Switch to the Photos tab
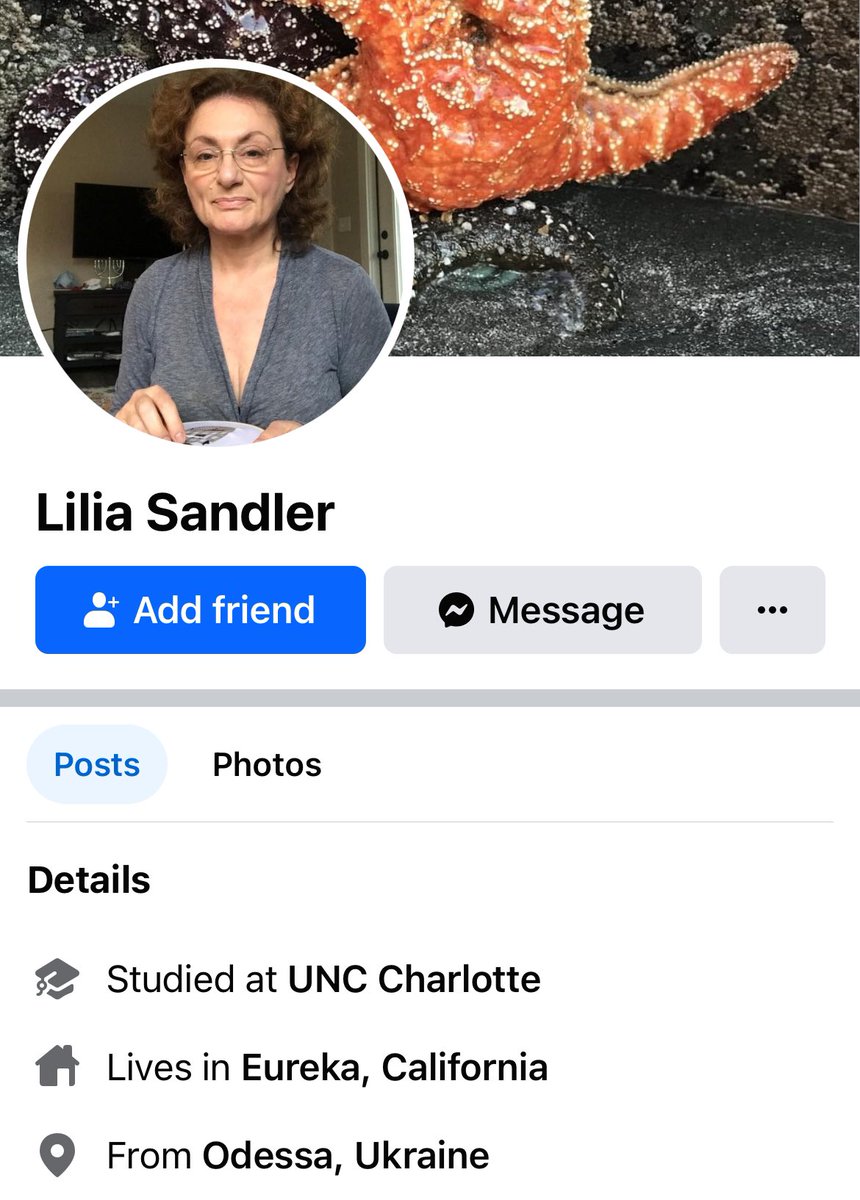This screenshot has height=1200, width=860. tap(267, 765)
